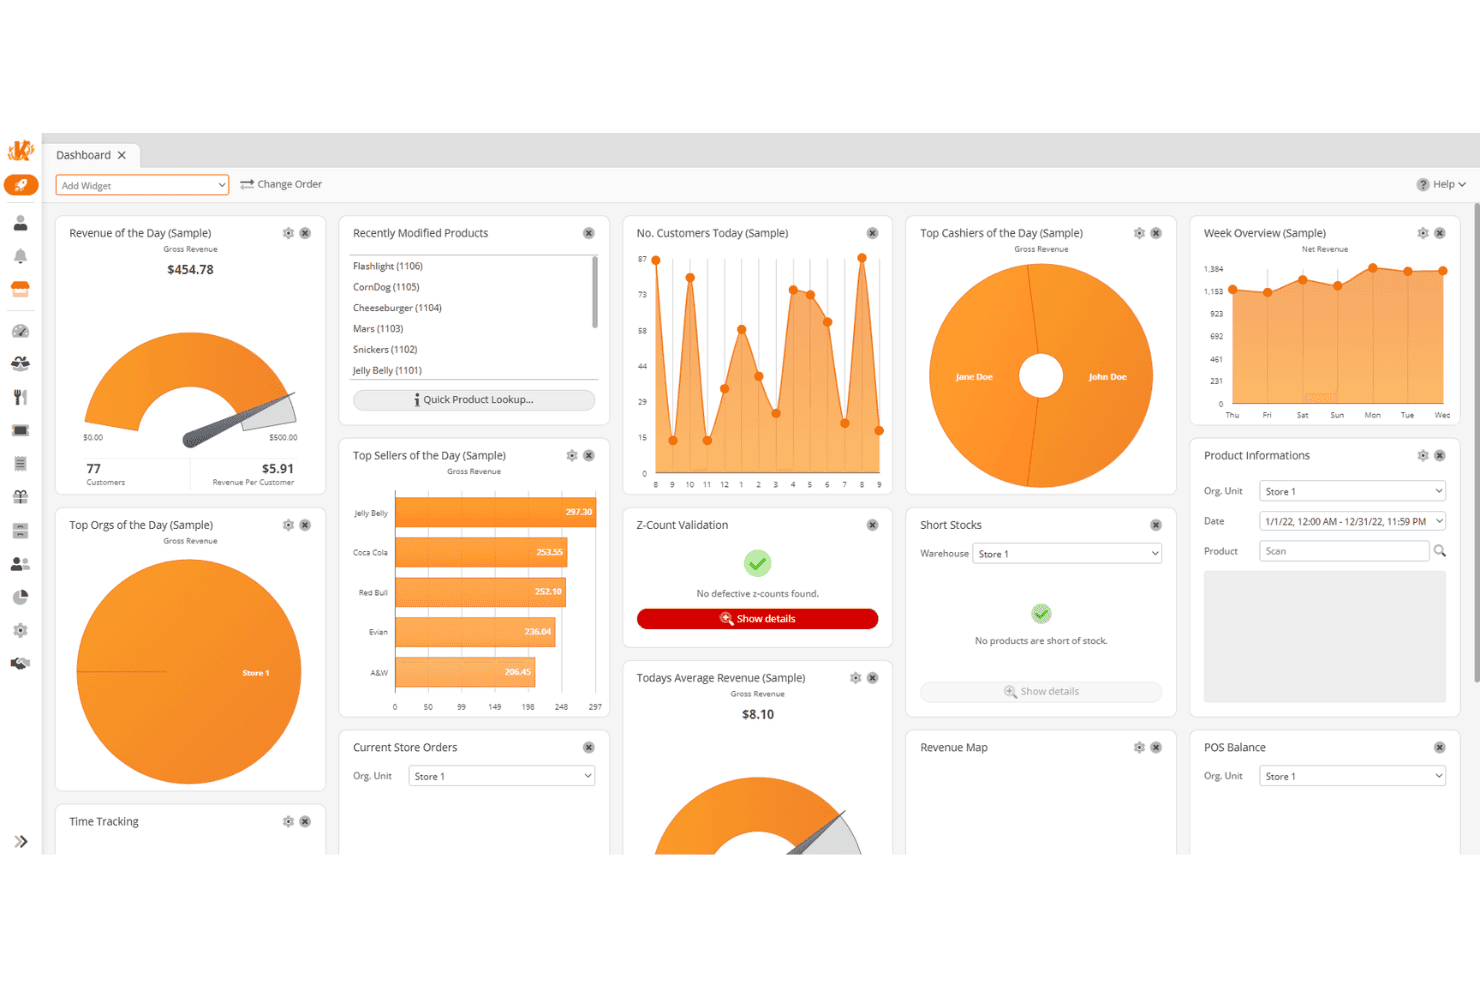The width and height of the screenshot is (1480, 987).
Task: Open Org. Unit dropdown in POS Balance
Action: point(1352,776)
